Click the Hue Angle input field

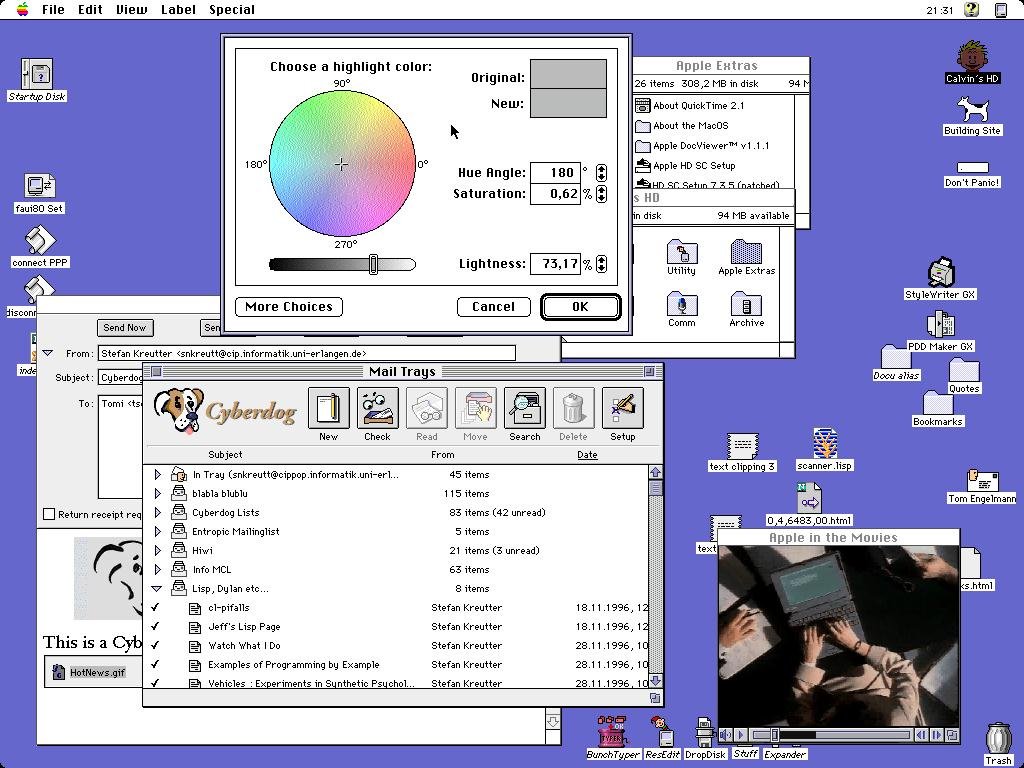(x=555, y=173)
